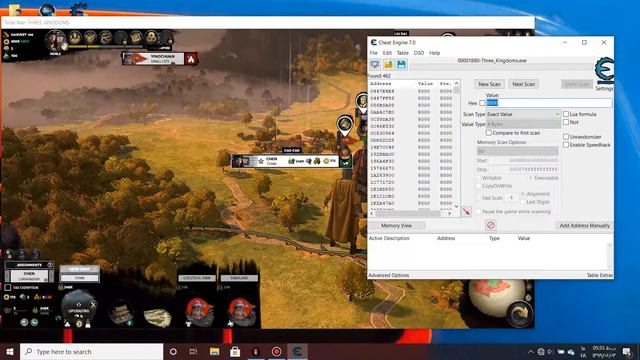
Task: Click the red record icon on taskbar
Action: click(x=276, y=351)
